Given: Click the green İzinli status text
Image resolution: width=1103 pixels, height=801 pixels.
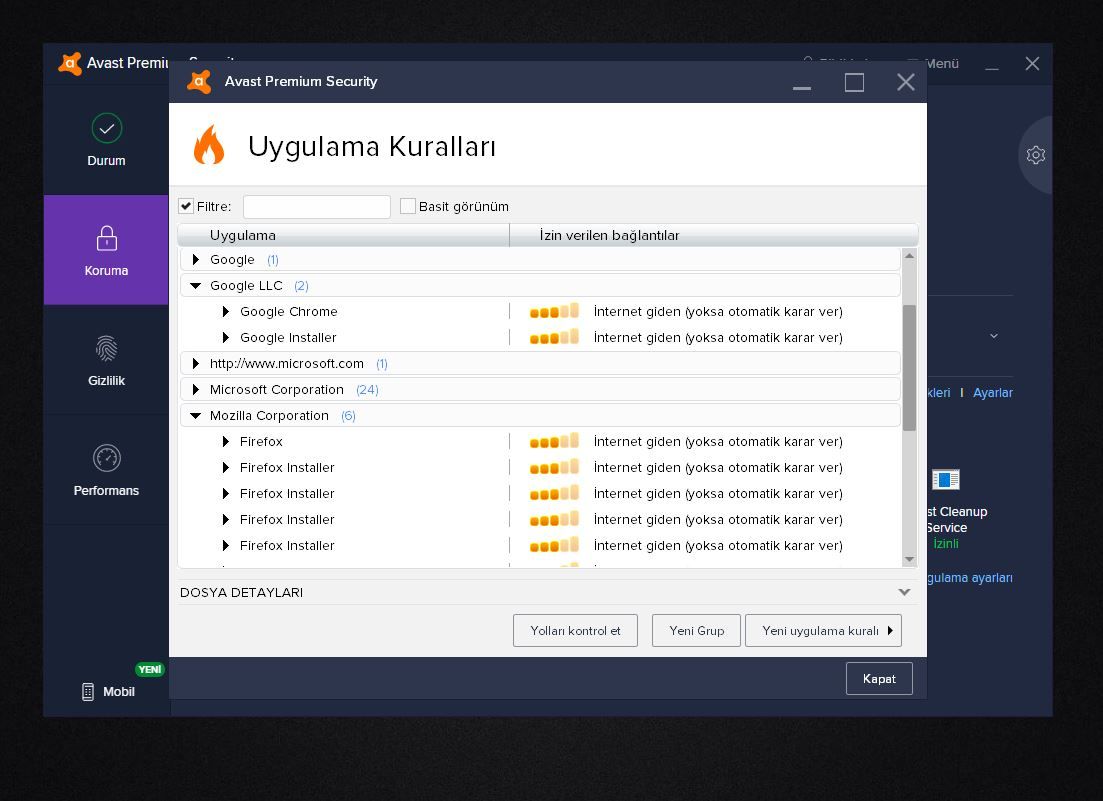Looking at the screenshot, I should tap(946, 544).
